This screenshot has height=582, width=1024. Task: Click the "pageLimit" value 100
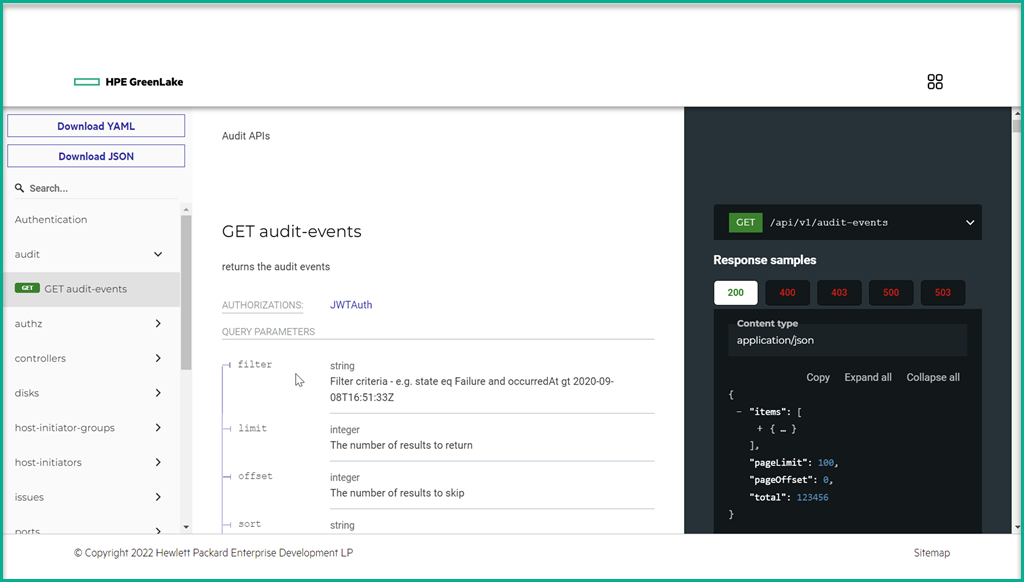[x=825, y=462]
